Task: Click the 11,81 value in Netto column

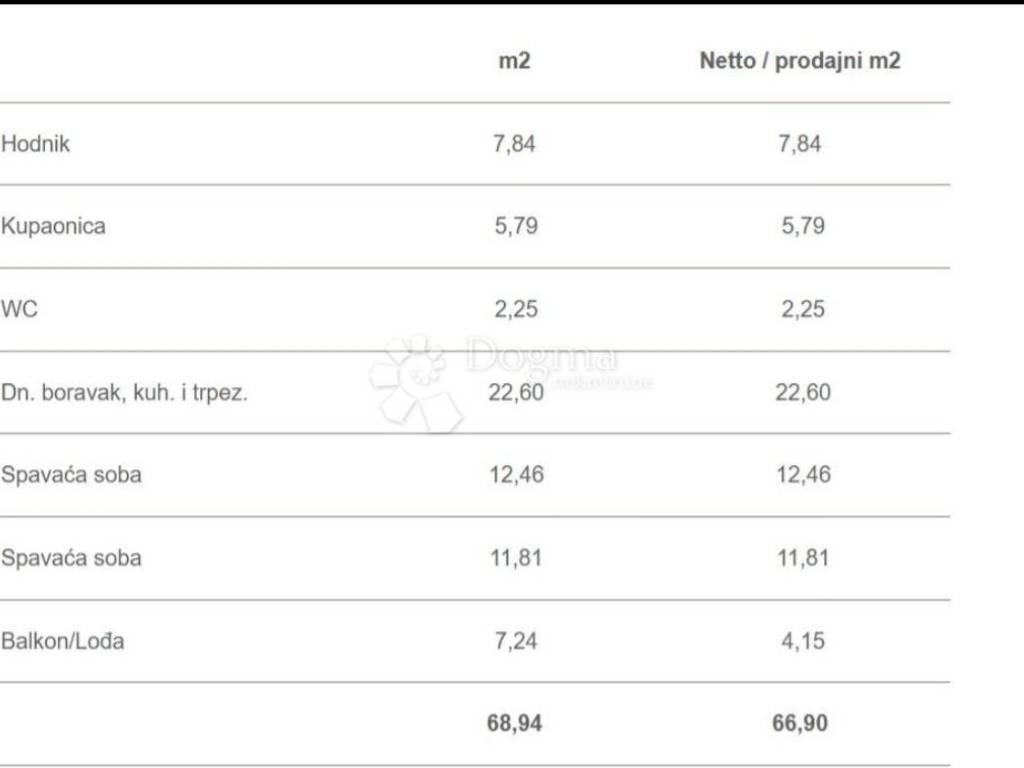Action: [x=802, y=557]
